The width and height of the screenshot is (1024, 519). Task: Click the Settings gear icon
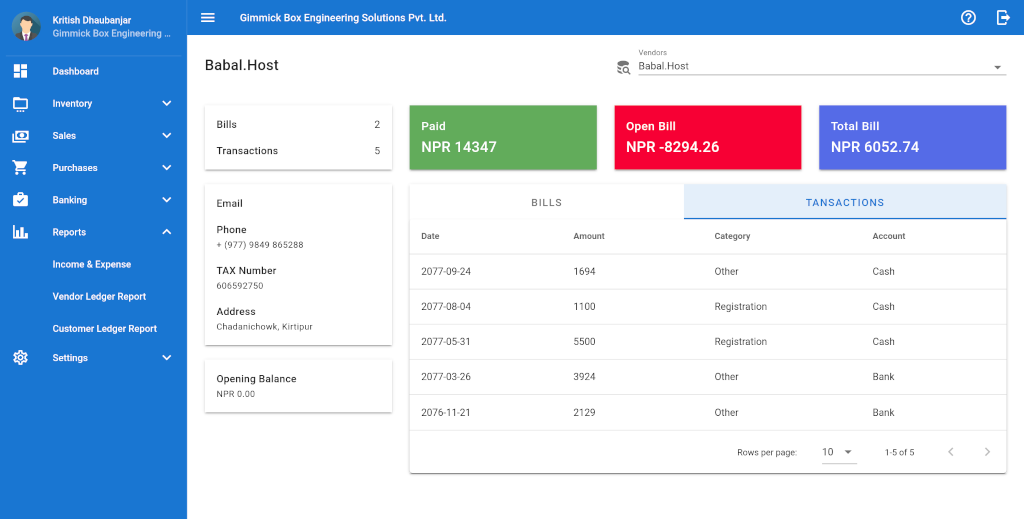click(20, 358)
